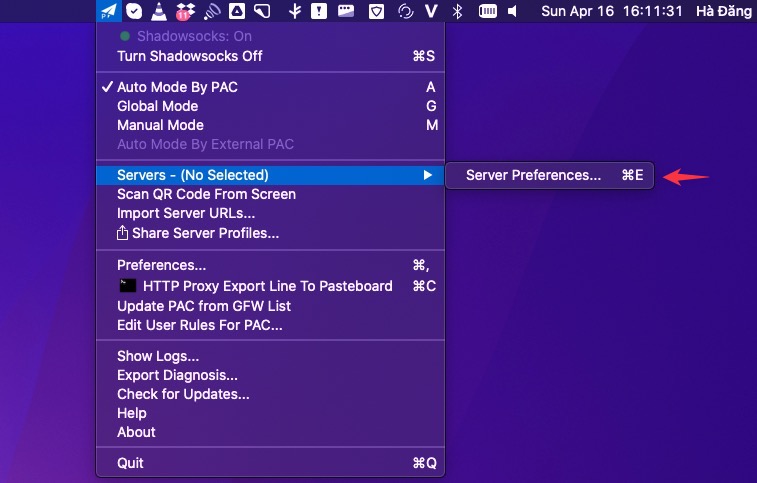
Task: Choose Export Diagnosis...
Action: pyautogui.click(x=270, y=375)
